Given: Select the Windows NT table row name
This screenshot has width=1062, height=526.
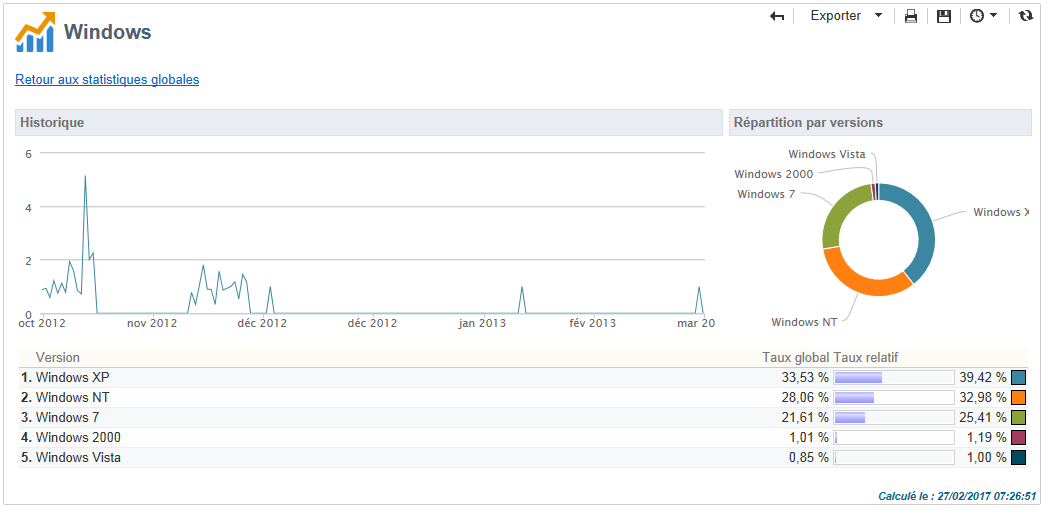Looking at the screenshot, I should click(x=72, y=397).
